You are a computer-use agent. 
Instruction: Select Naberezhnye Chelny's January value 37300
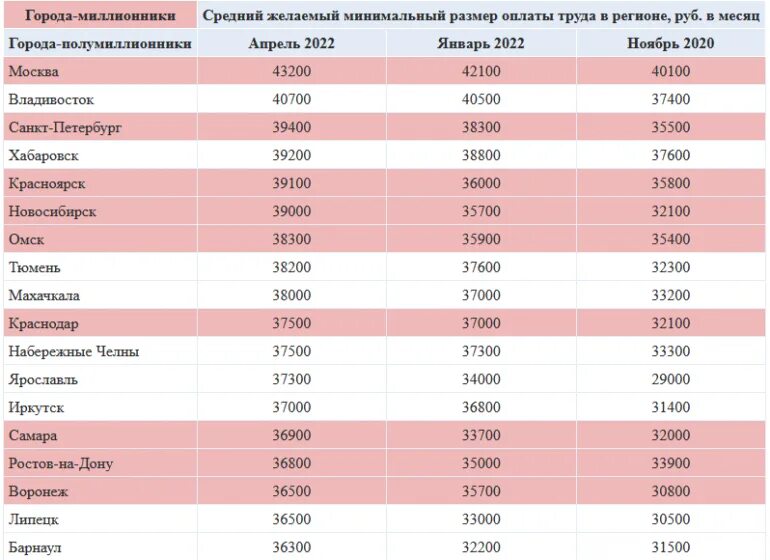point(481,351)
